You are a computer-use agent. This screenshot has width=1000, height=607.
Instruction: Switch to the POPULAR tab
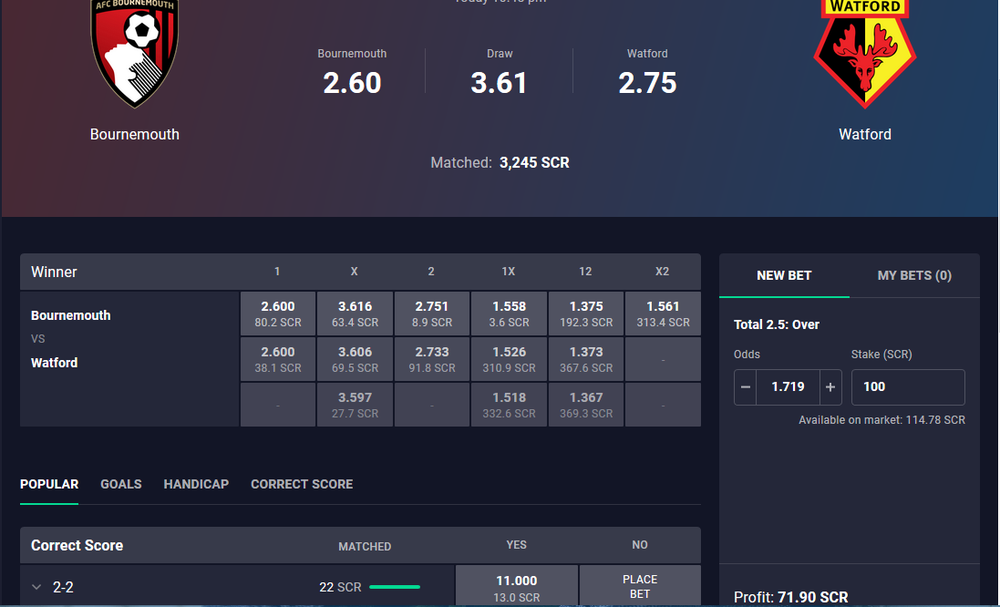click(x=49, y=484)
